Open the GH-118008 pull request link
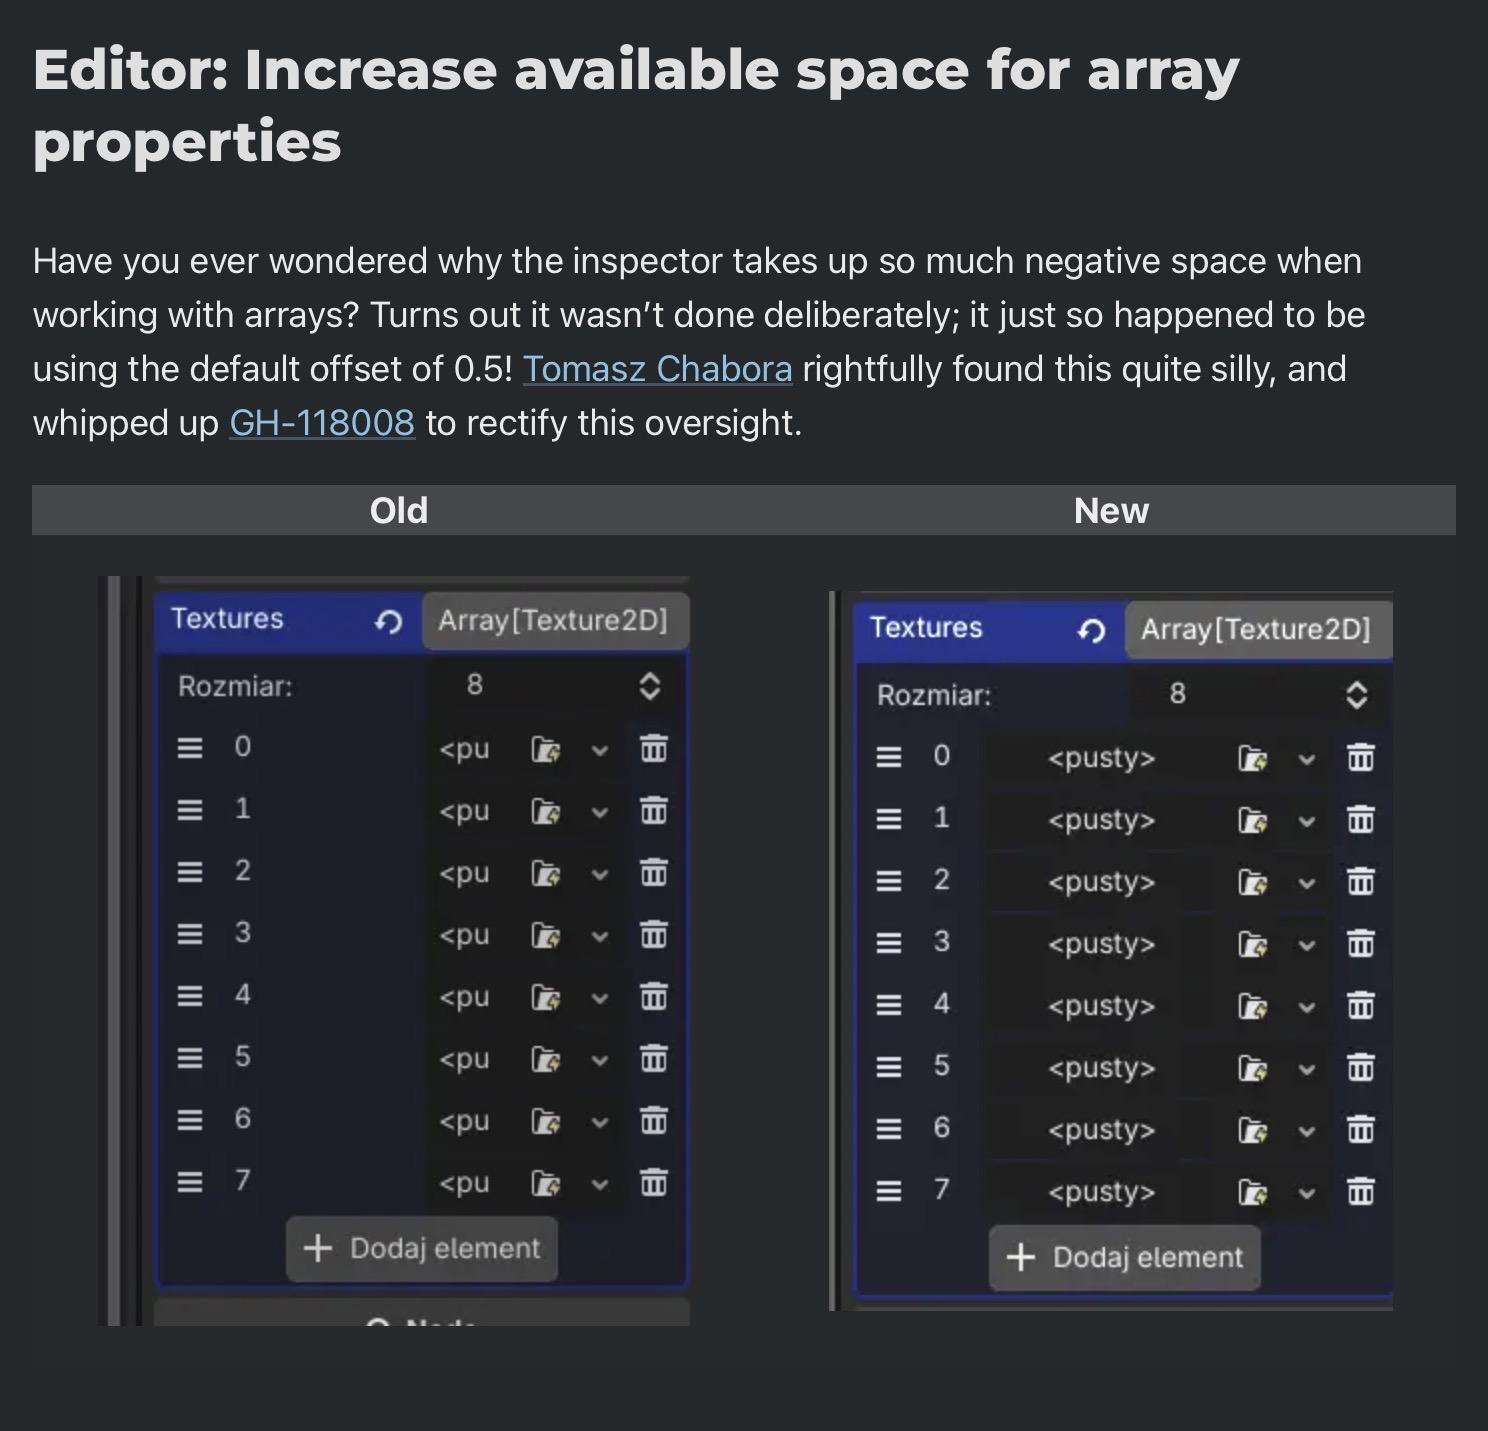1488x1431 pixels. click(322, 423)
